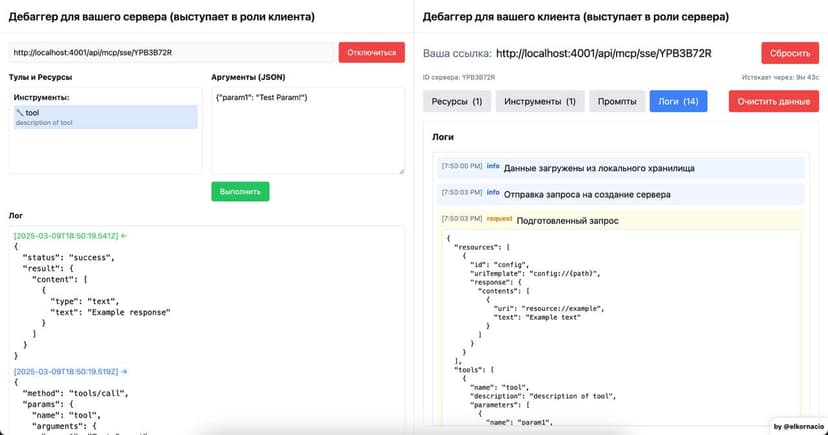Image resolution: width=828 pixels, height=435 pixels.
Task: Click the blue outgoing arrow in the log
Action: tap(125, 370)
